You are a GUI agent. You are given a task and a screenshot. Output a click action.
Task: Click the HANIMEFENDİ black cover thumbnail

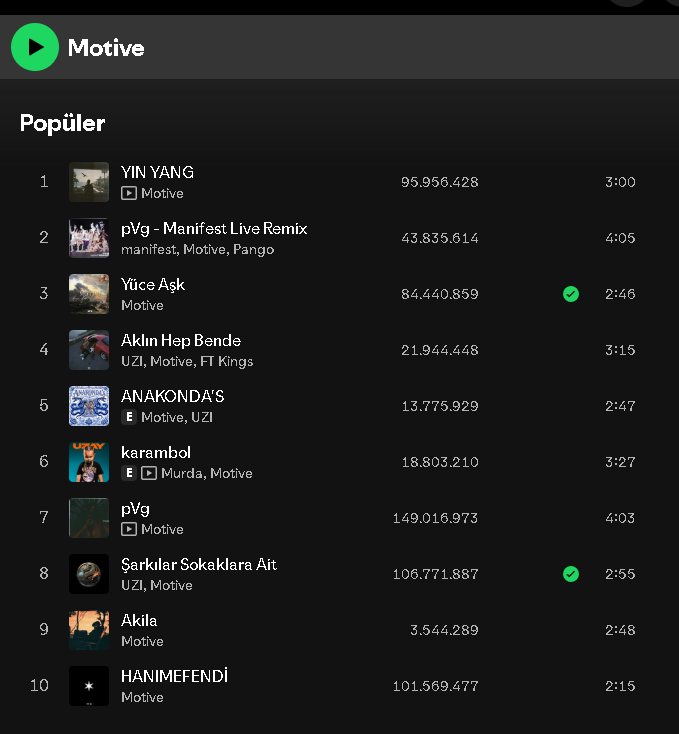tap(89, 686)
